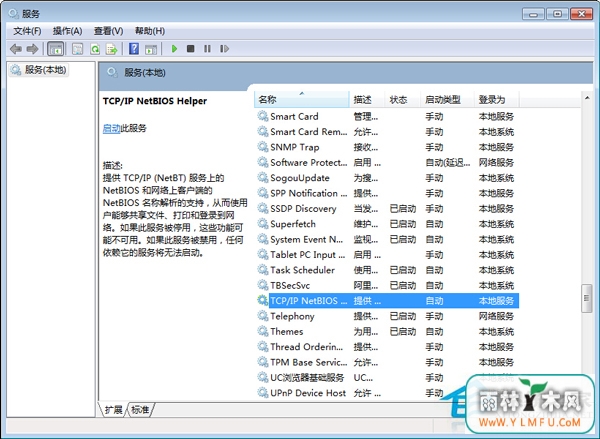
Task: Click gear icon beside Smart Card
Action: [x=262, y=116]
